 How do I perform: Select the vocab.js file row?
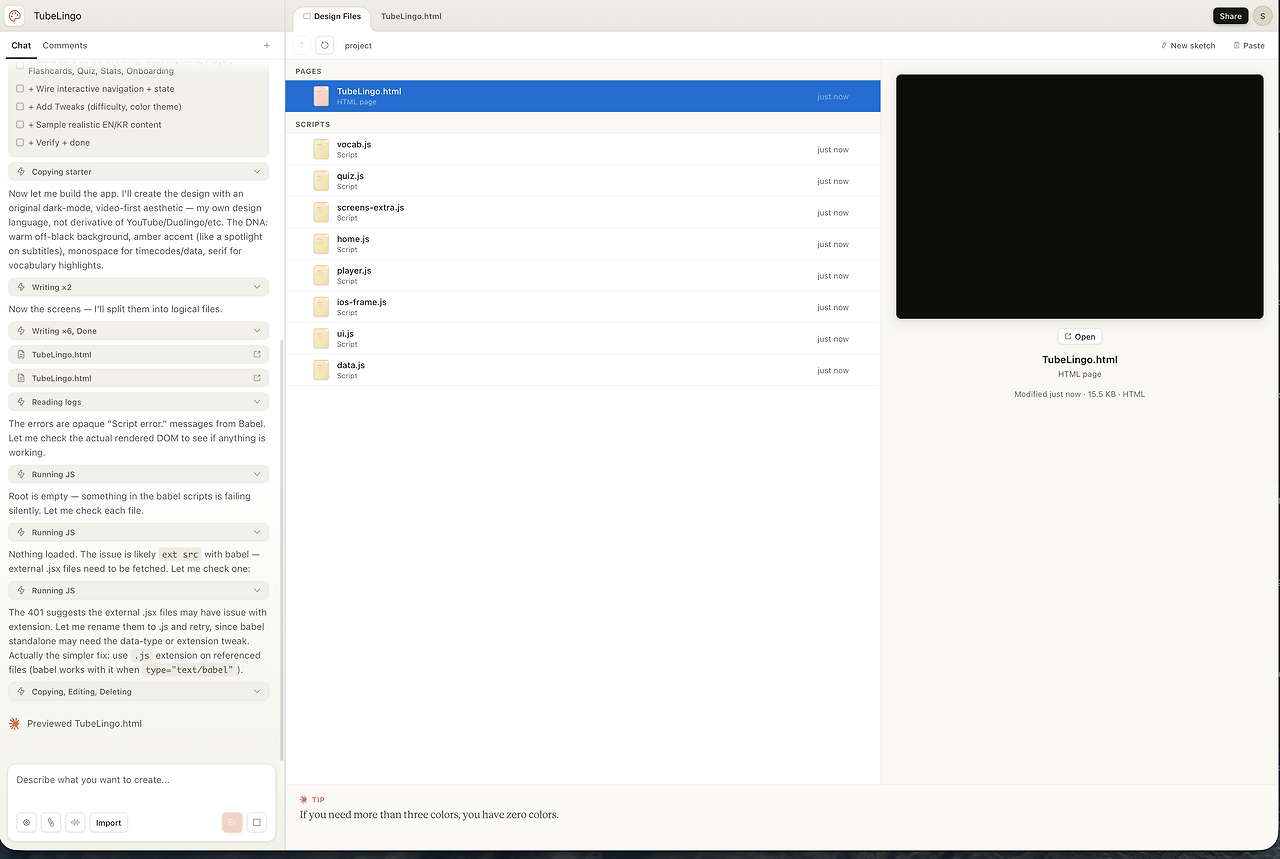583,149
